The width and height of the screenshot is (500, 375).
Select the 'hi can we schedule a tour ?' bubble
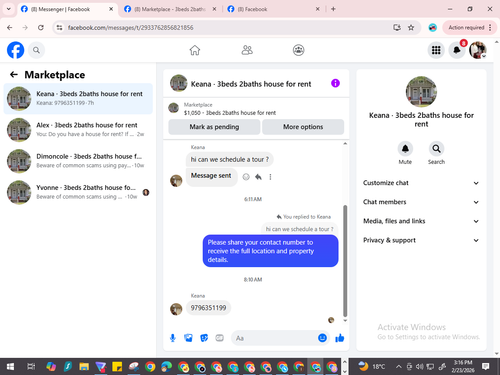[229, 159]
